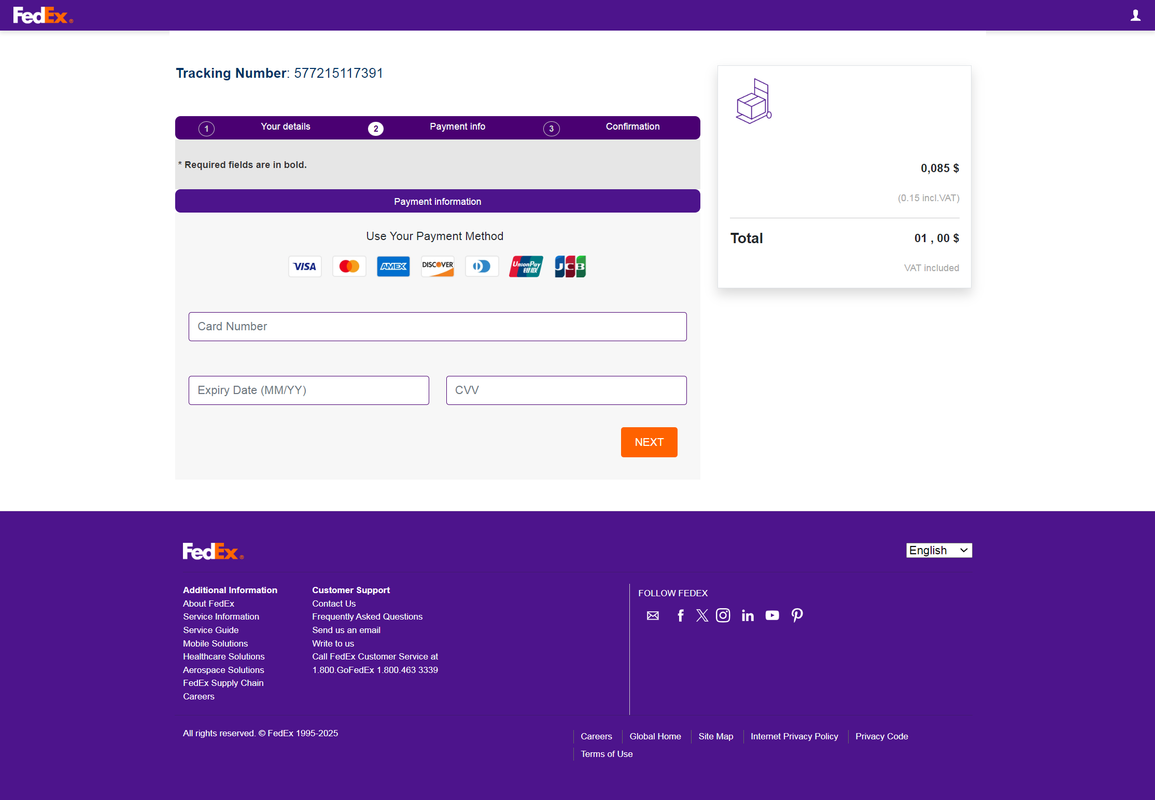Focus the Card Number field
This screenshot has width=1155, height=800.
pyautogui.click(x=437, y=327)
